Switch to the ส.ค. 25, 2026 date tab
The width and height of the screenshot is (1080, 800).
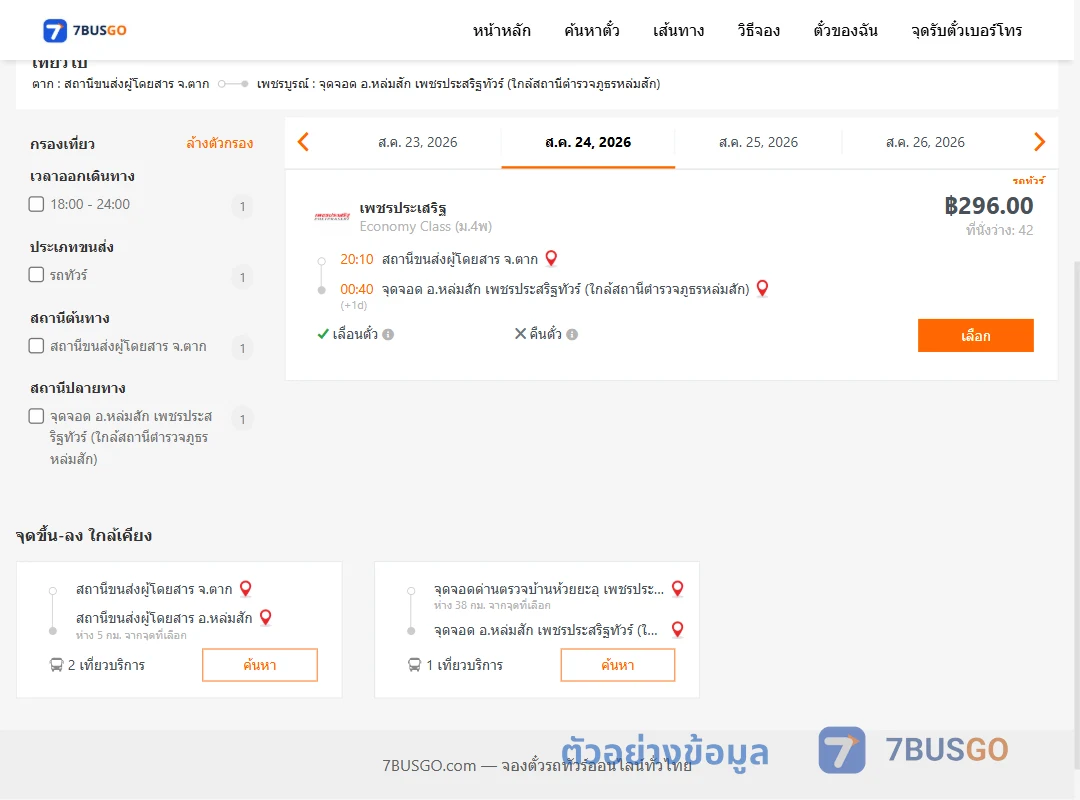pyautogui.click(x=758, y=143)
